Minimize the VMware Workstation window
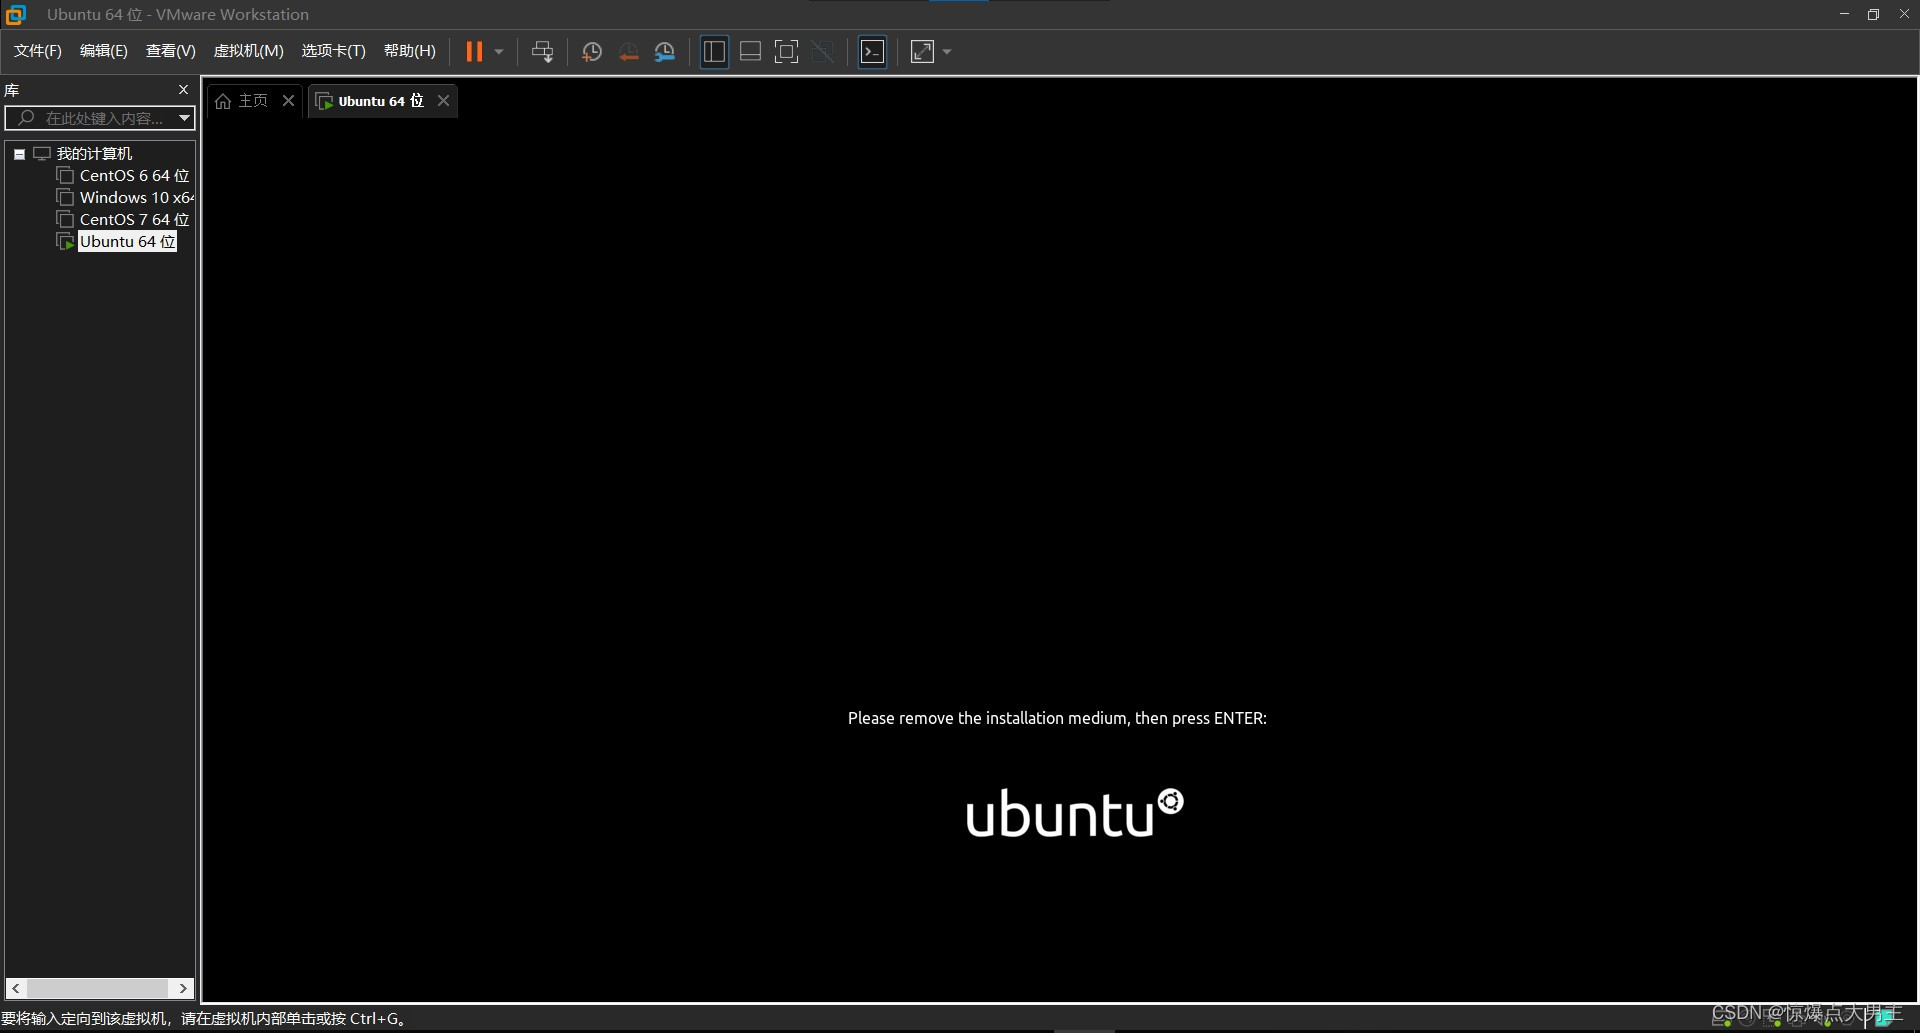 (1844, 14)
